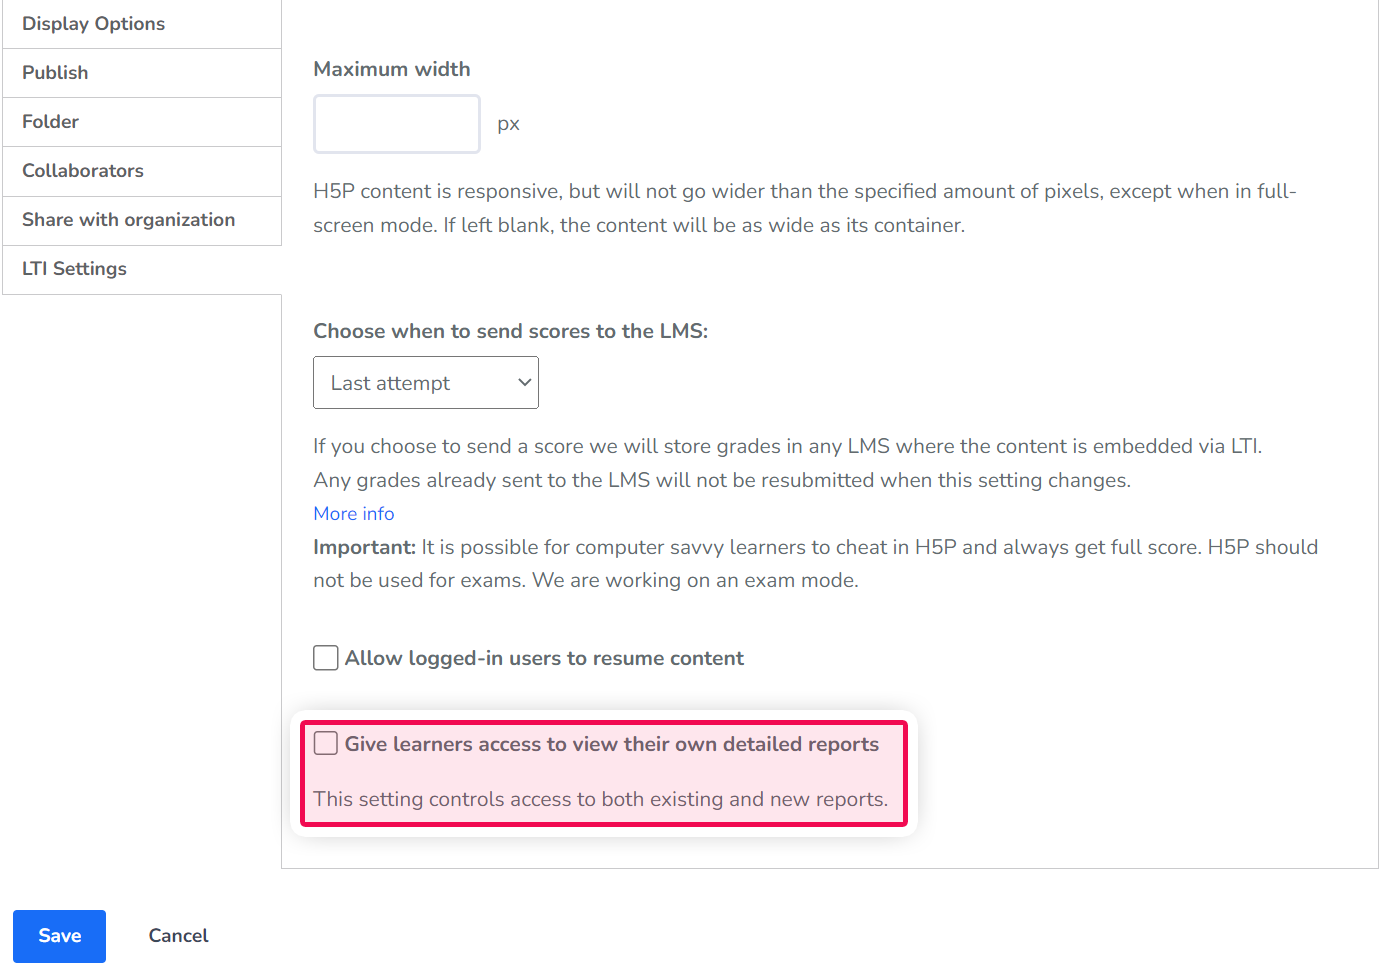Image resolution: width=1382 pixels, height=975 pixels.
Task: Expand the send scores selection box
Action: 426,382
